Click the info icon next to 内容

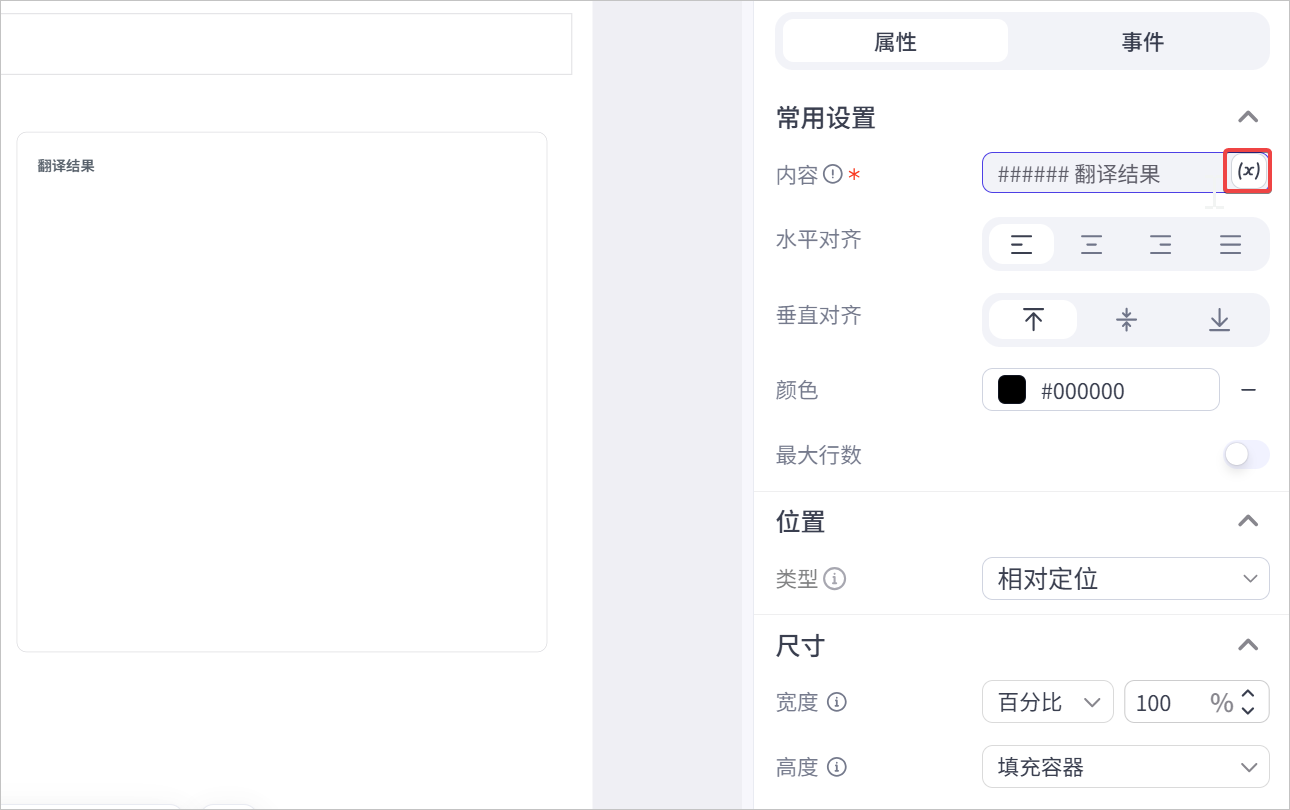click(x=833, y=175)
